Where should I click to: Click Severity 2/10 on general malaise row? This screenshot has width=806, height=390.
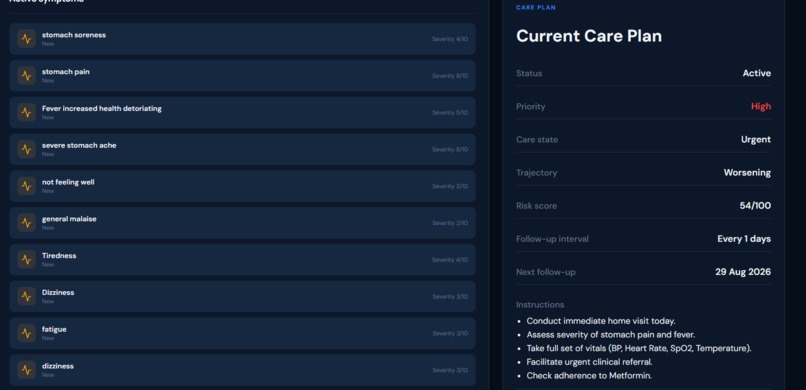pos(450,223)
